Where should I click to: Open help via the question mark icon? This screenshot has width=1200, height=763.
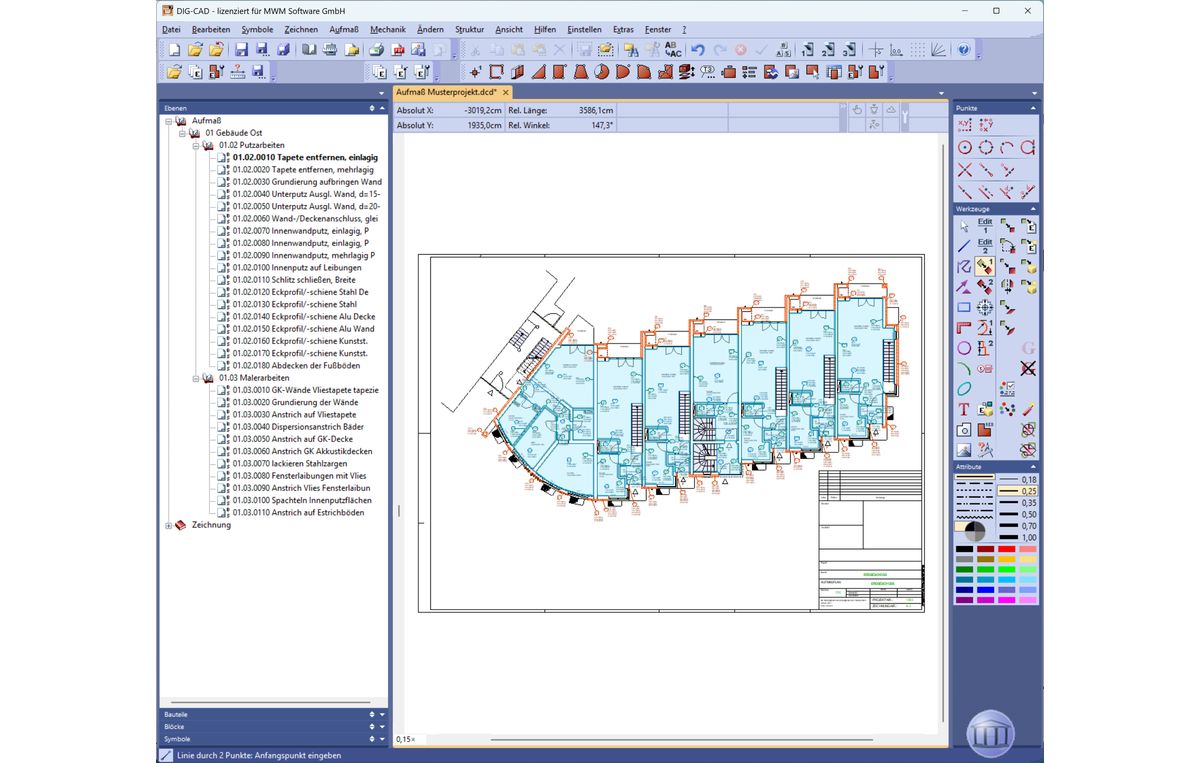click(963, 50)
